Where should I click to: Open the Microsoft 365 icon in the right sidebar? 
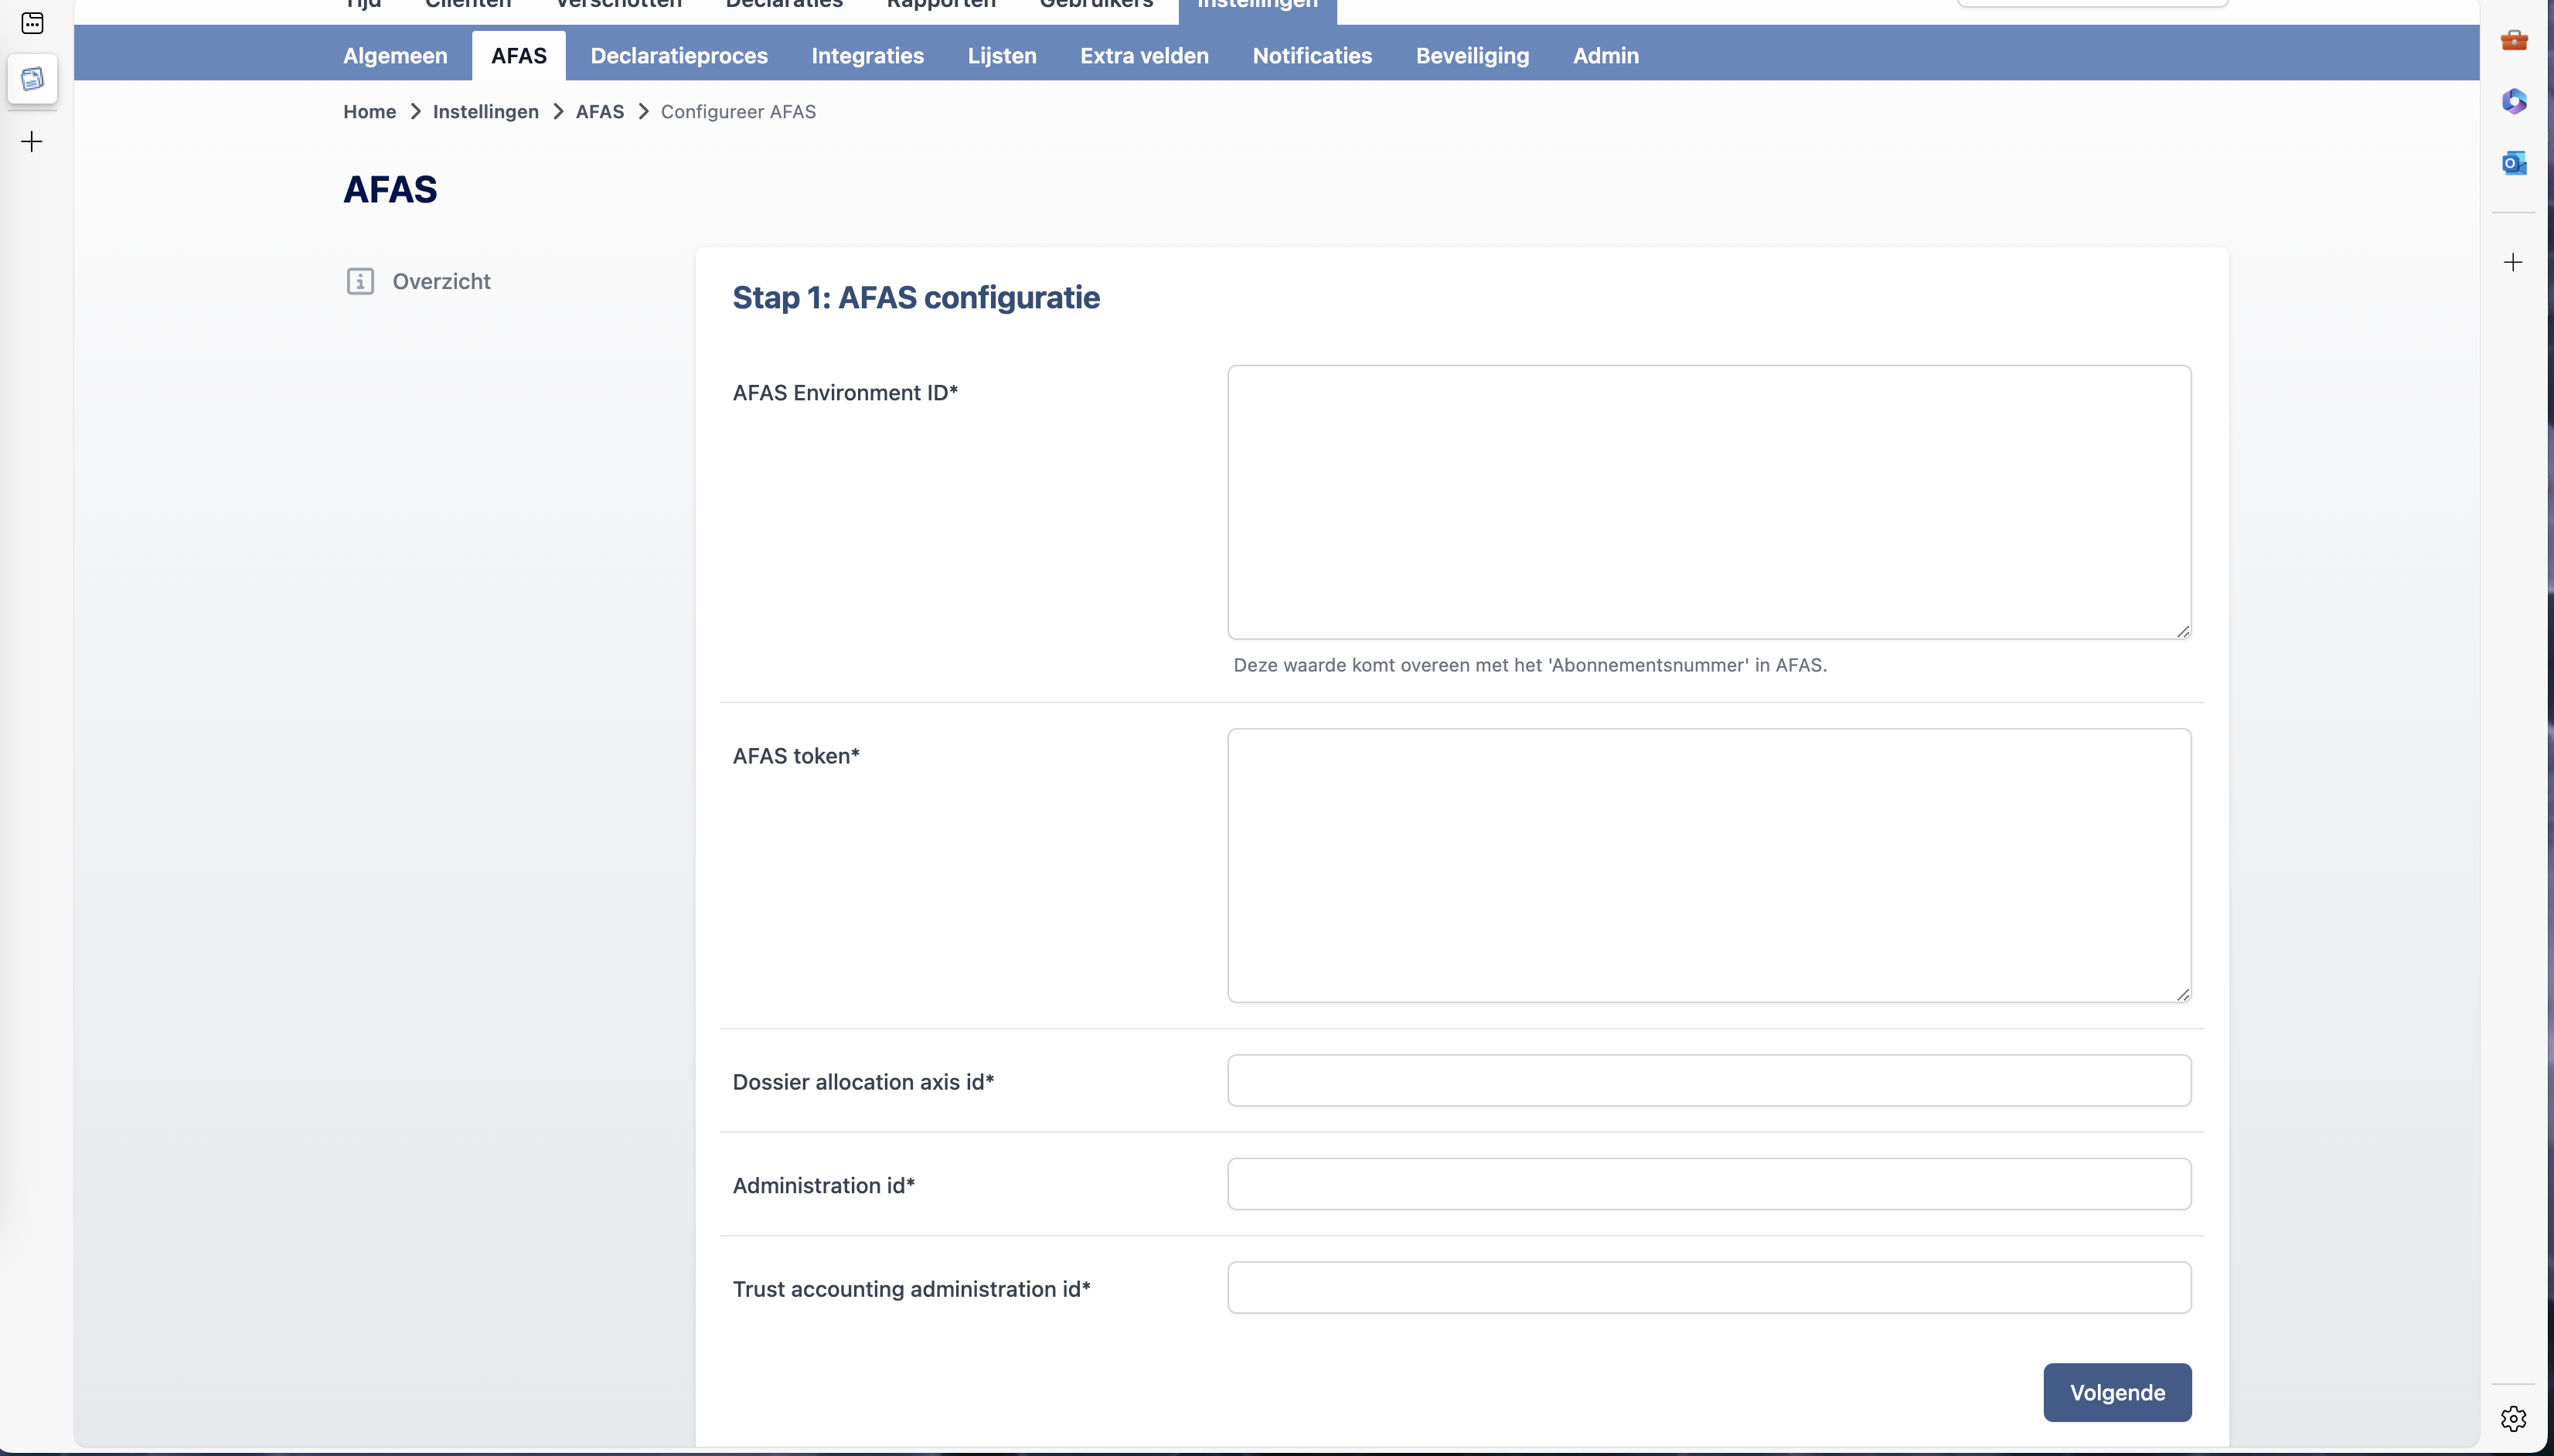2514,101
